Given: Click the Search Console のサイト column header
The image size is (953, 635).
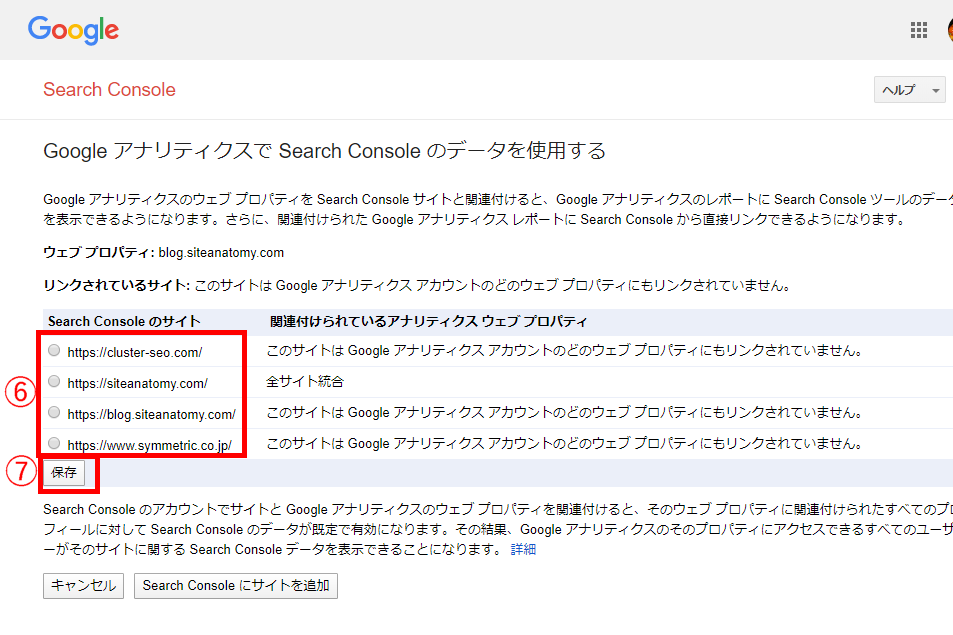Looking at the screenshot, I should pos(125,321).
